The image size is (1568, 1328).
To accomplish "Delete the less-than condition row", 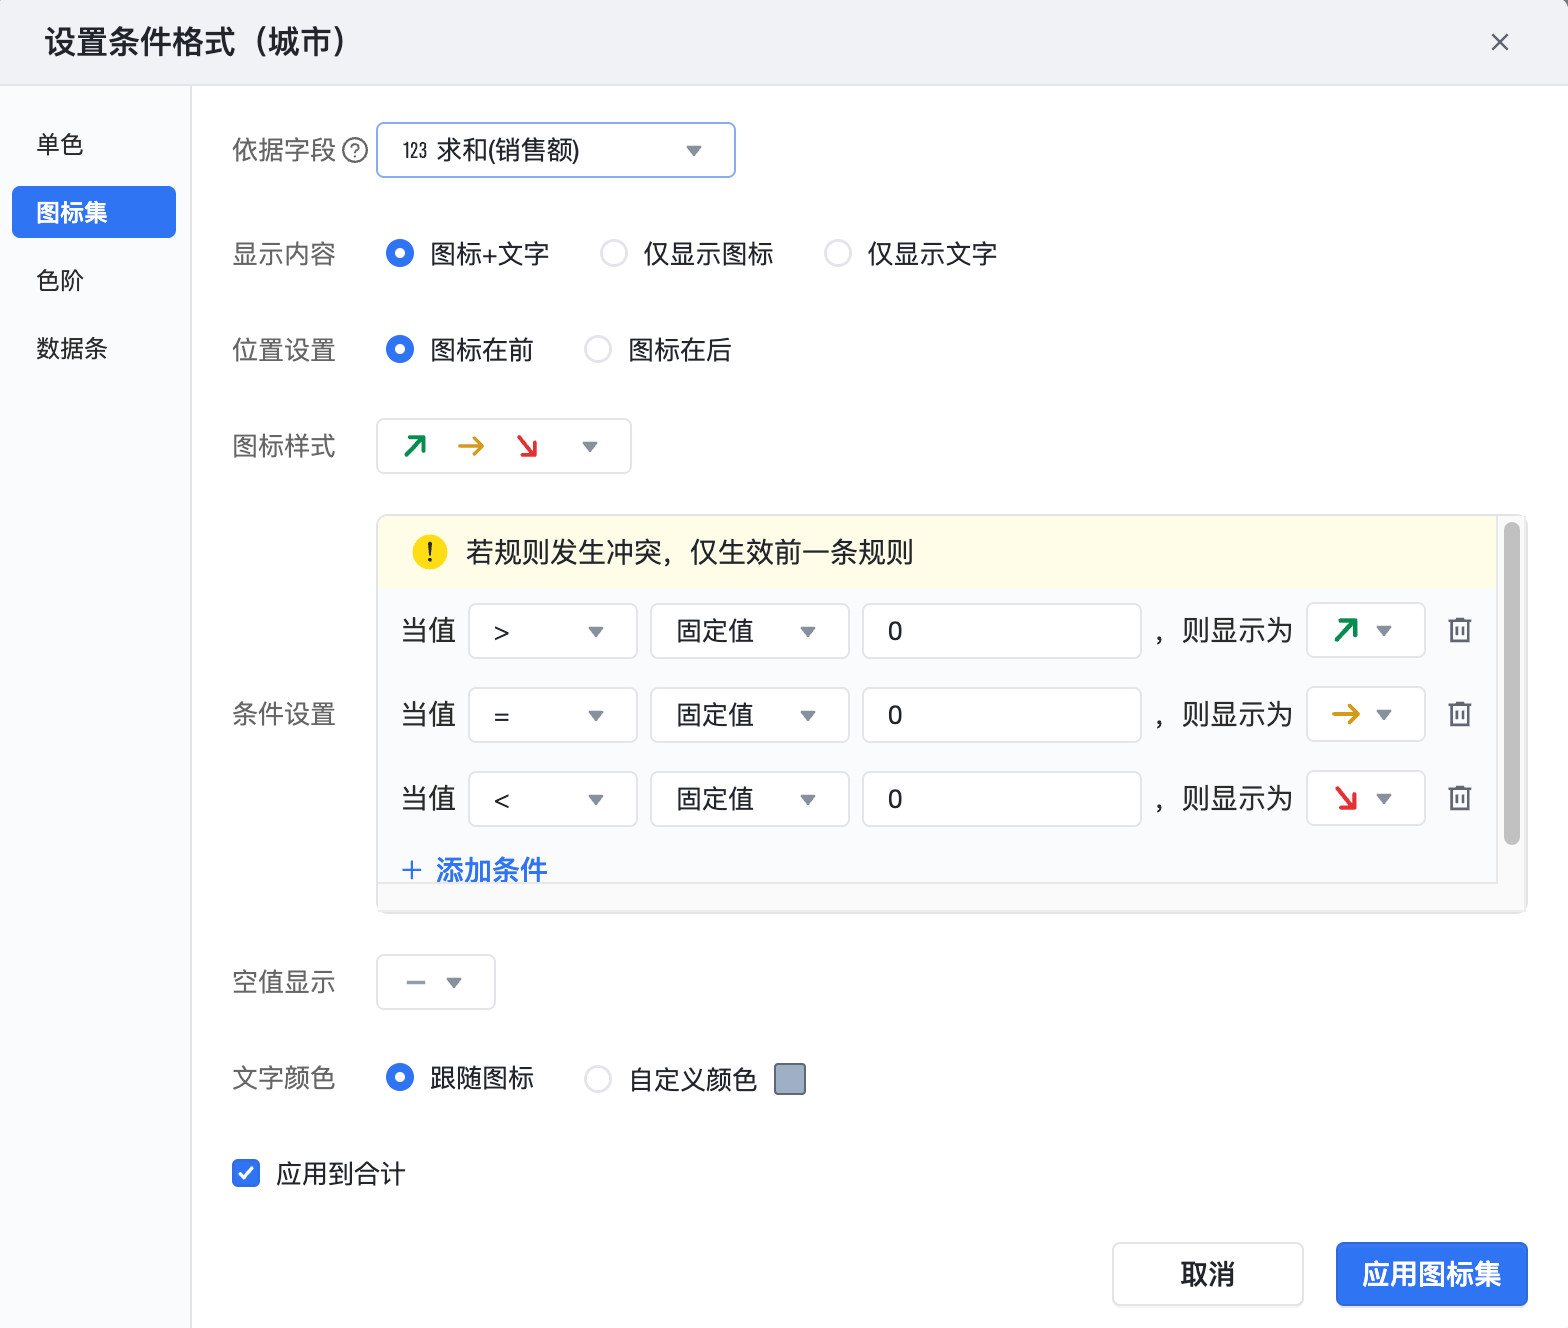I will 1459,798.
